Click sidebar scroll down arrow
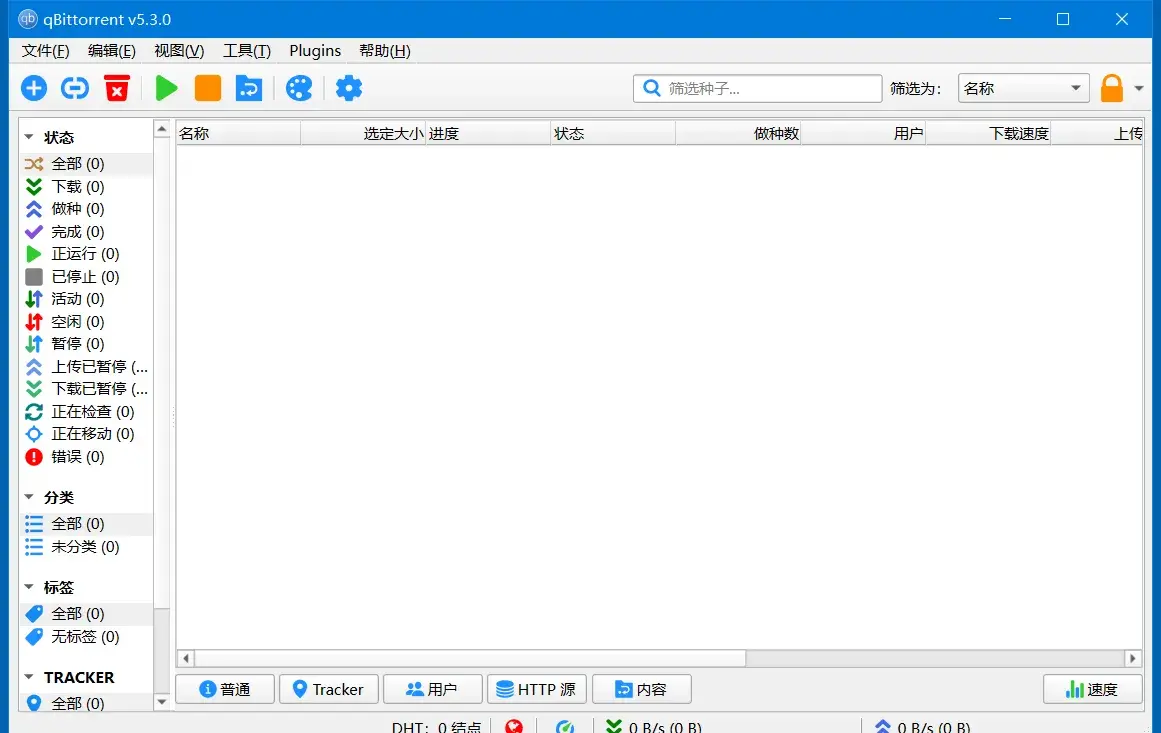Image resolution: width=1161 pixels, height=733 pixels. click(x=161, y=702)
